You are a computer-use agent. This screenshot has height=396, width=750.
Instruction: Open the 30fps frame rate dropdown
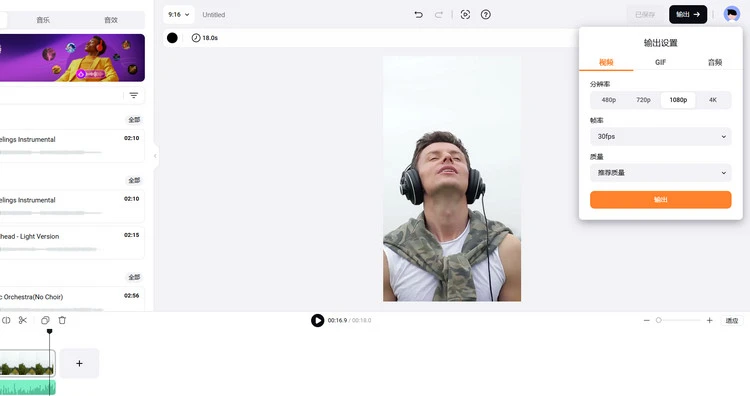(661, 136)
